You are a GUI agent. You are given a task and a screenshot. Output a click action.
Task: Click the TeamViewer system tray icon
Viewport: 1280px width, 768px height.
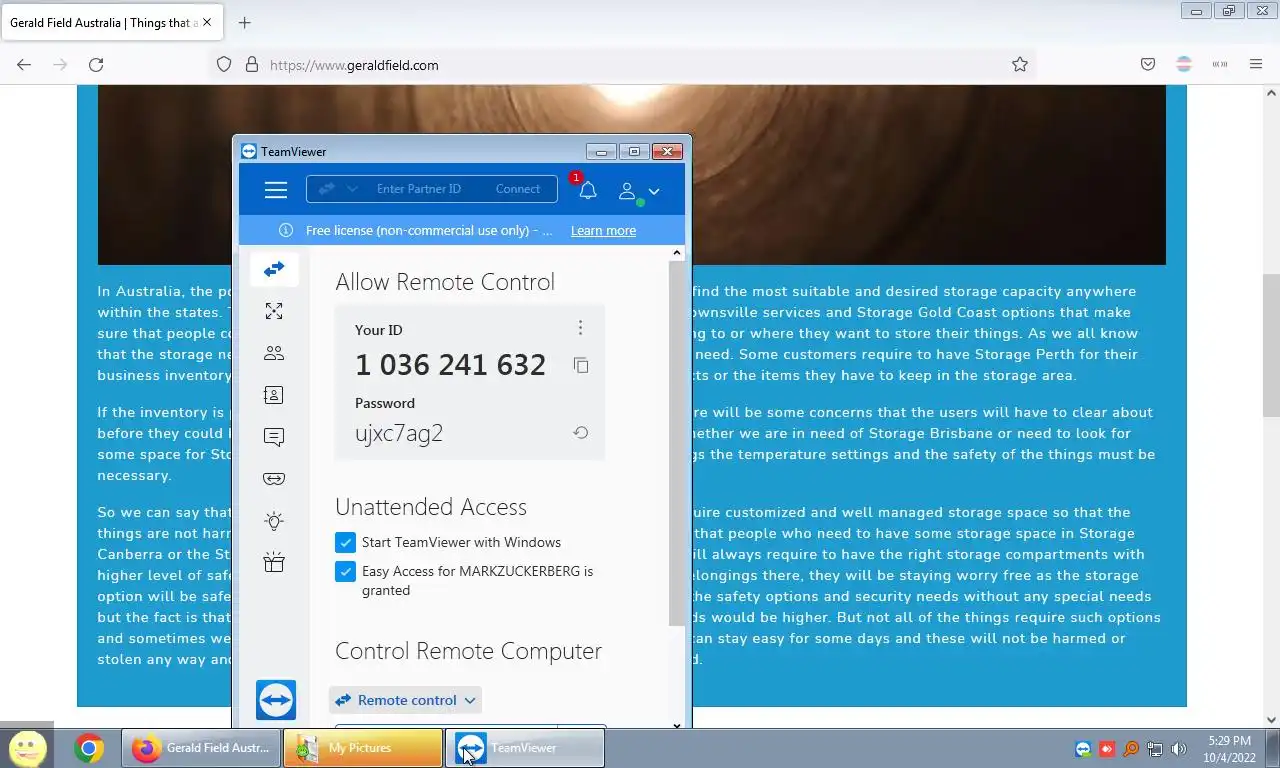coord(1083,749)
